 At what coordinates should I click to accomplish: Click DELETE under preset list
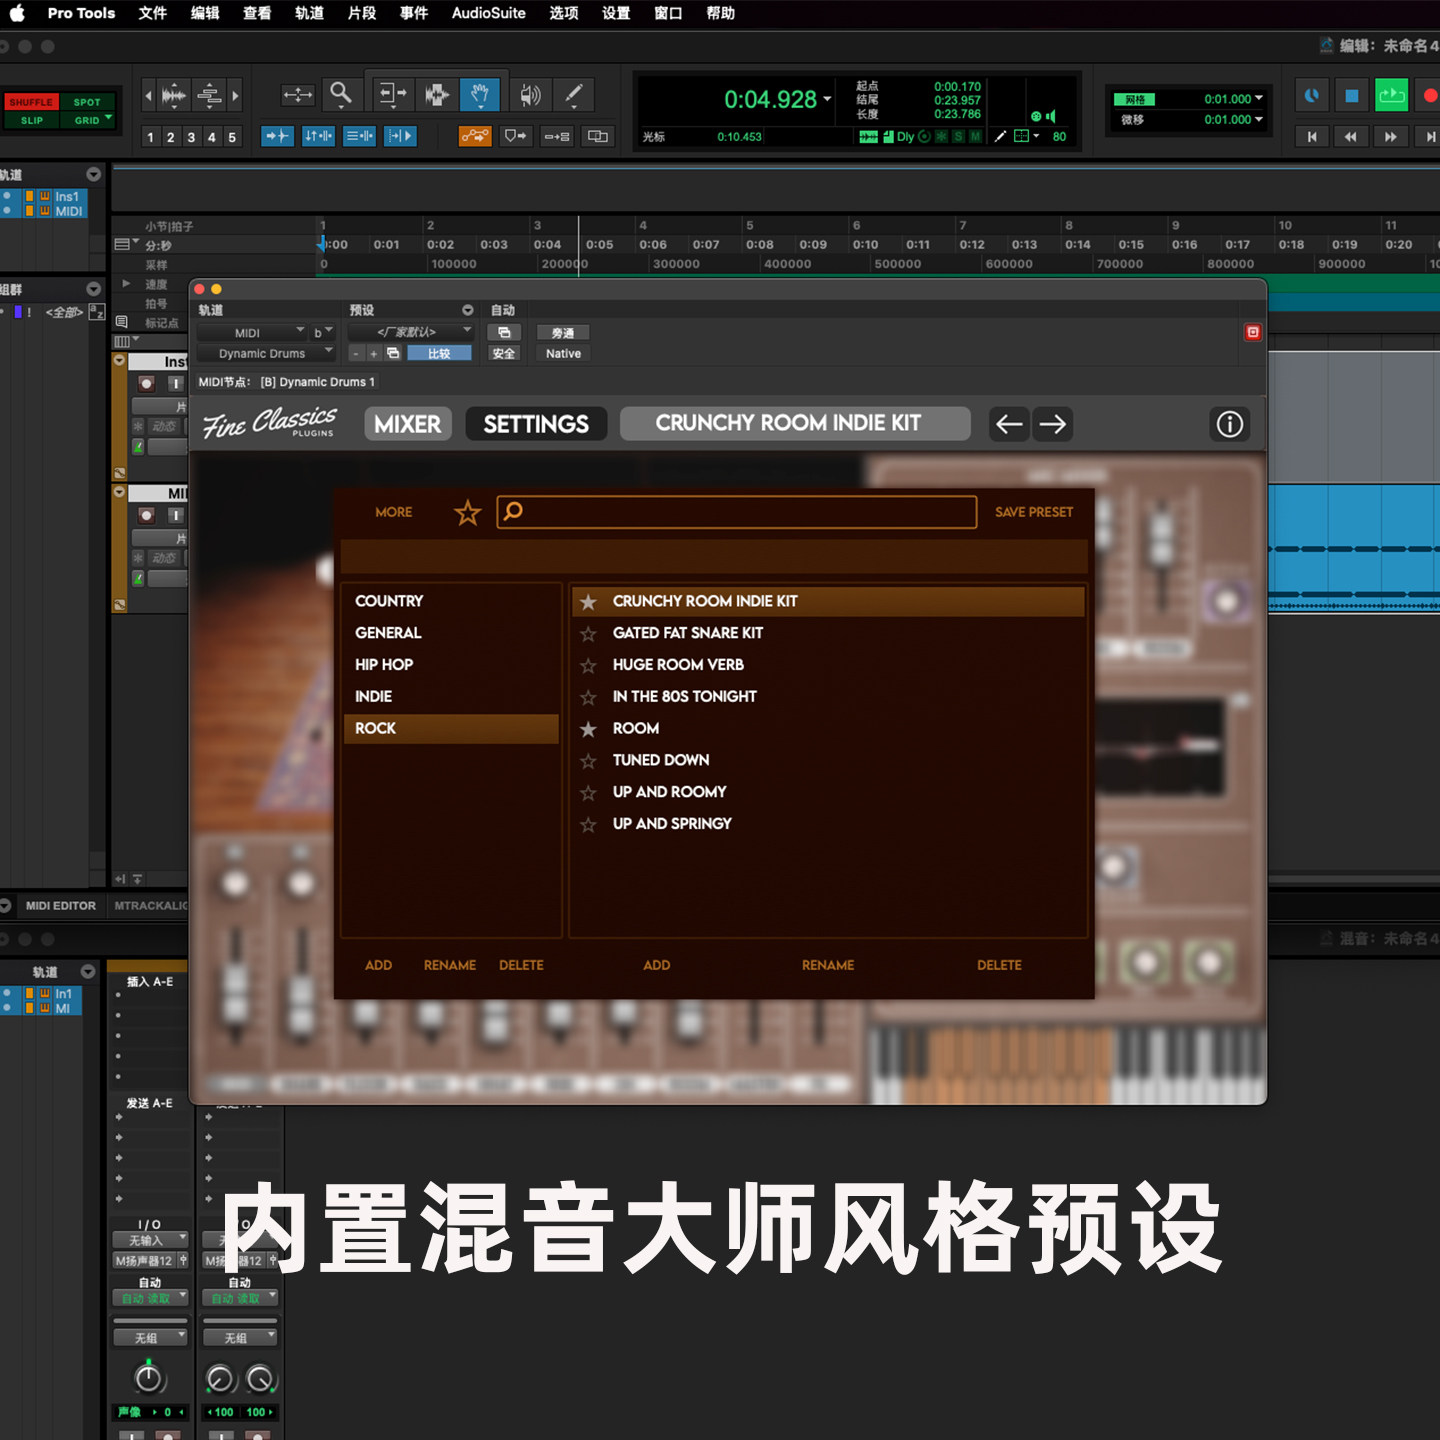pyautogui.click(x=999, y=965)
